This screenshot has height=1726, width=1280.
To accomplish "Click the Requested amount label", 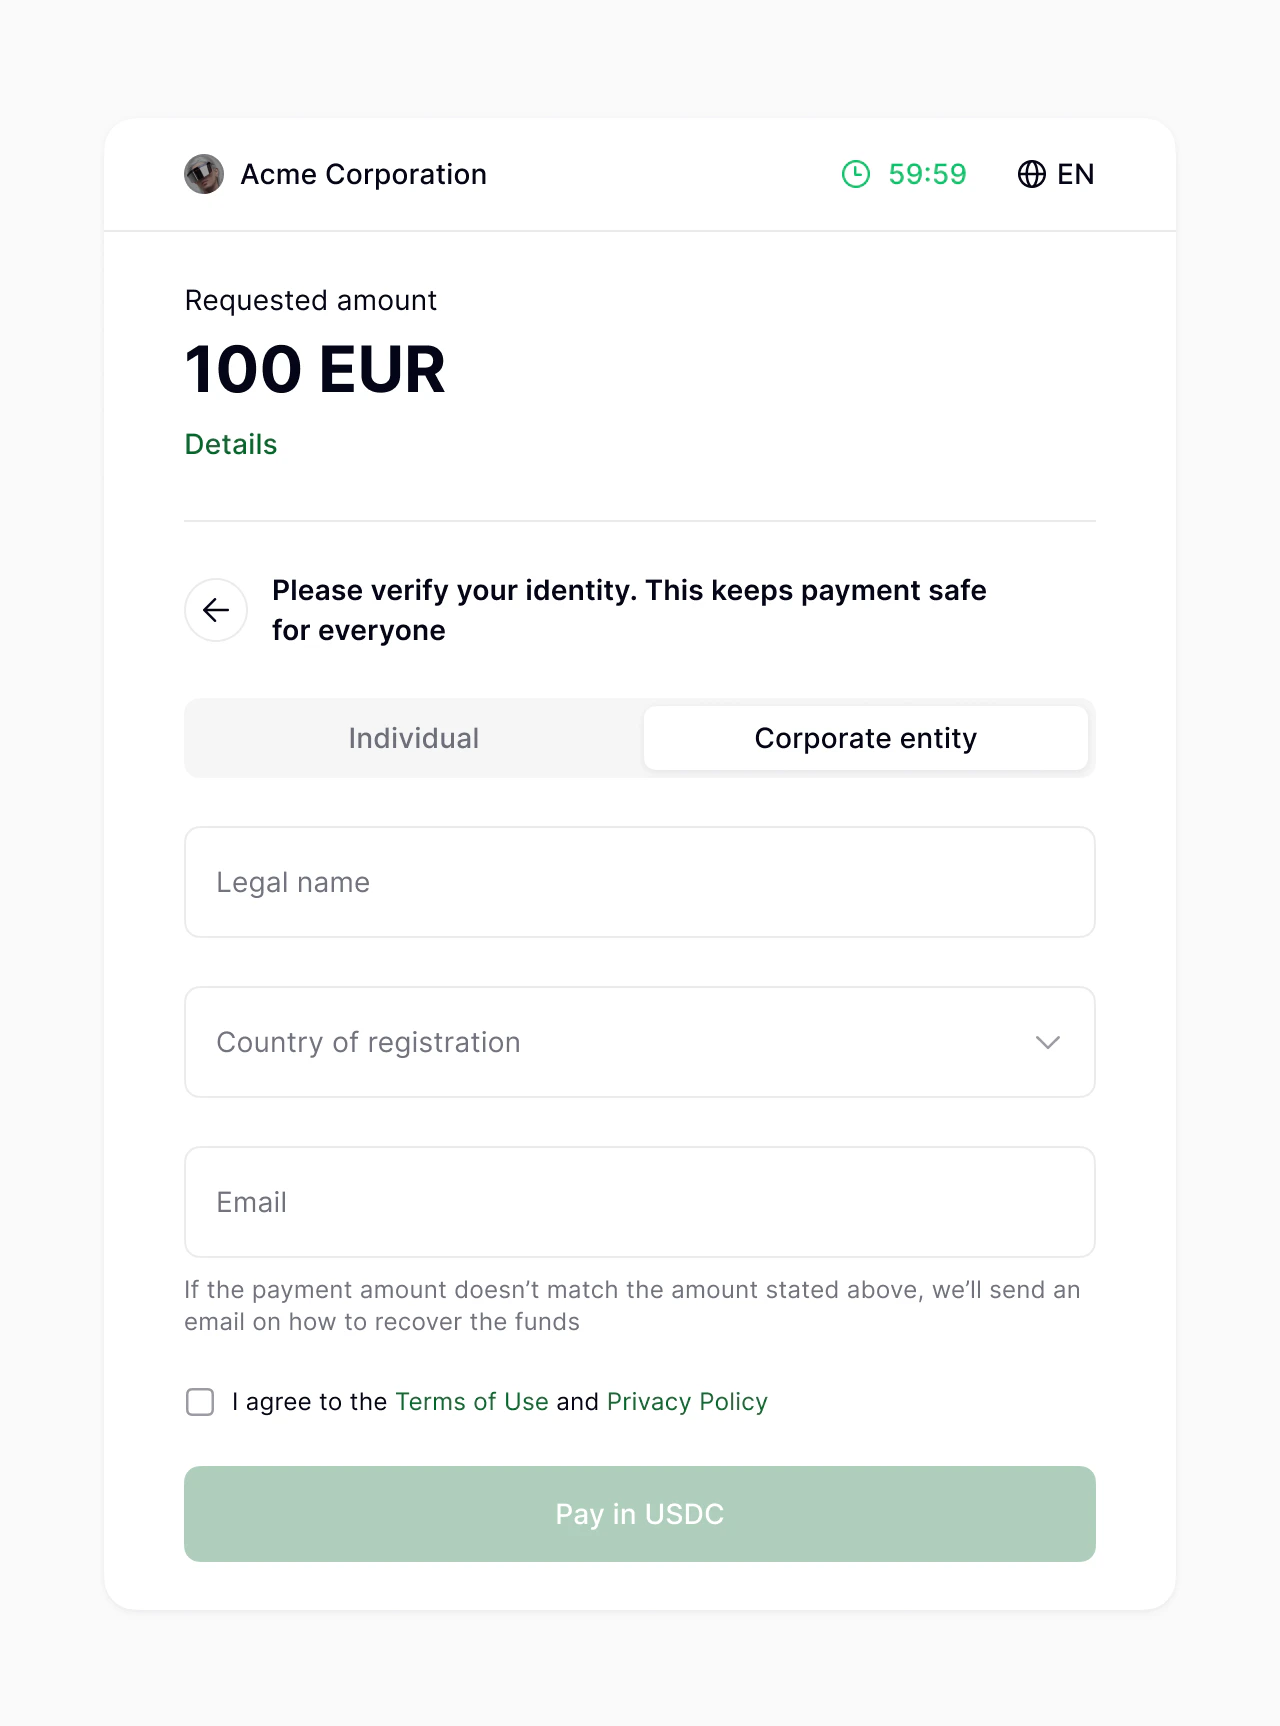I will [311, 300].
